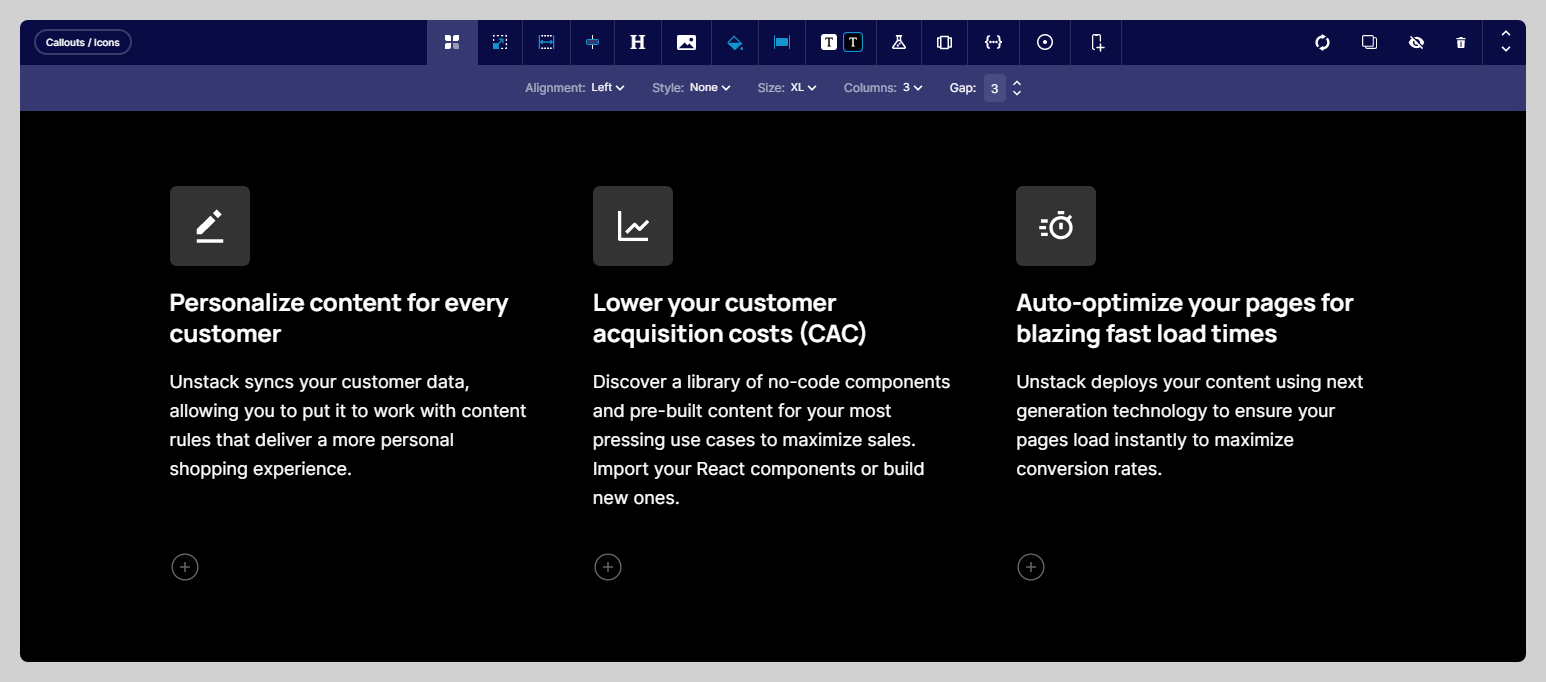The height and width of the screenshot is (682, 1546).
Task: Click the heading H icon in toolbar
Action: click(637, 42)
